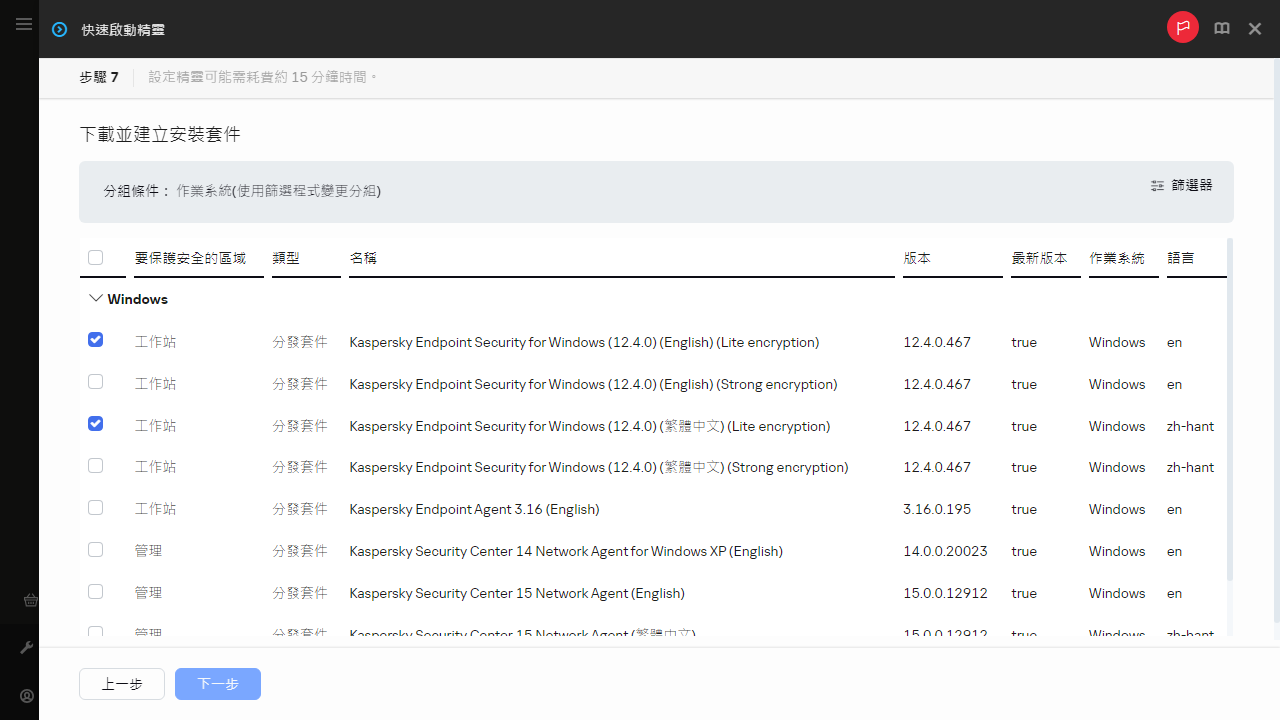The image size is (1280, 720).
Task: Open the wrench settings icon in sidebar
Action: 27,648
